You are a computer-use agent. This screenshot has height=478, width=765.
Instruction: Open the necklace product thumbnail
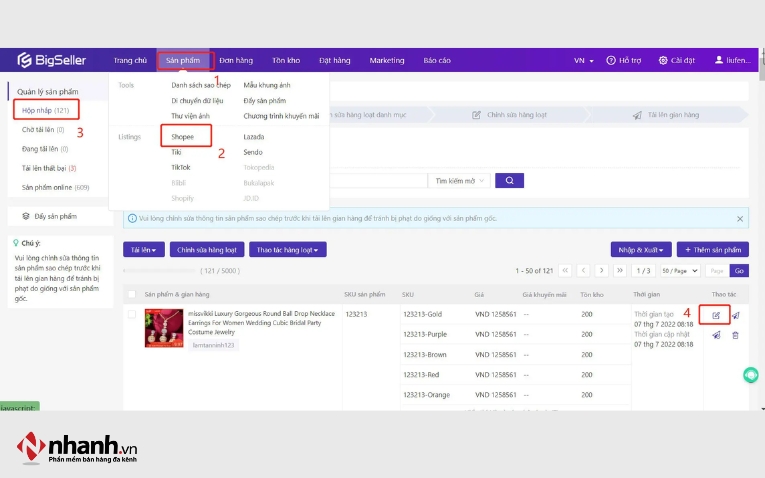[x=164, y=328]
